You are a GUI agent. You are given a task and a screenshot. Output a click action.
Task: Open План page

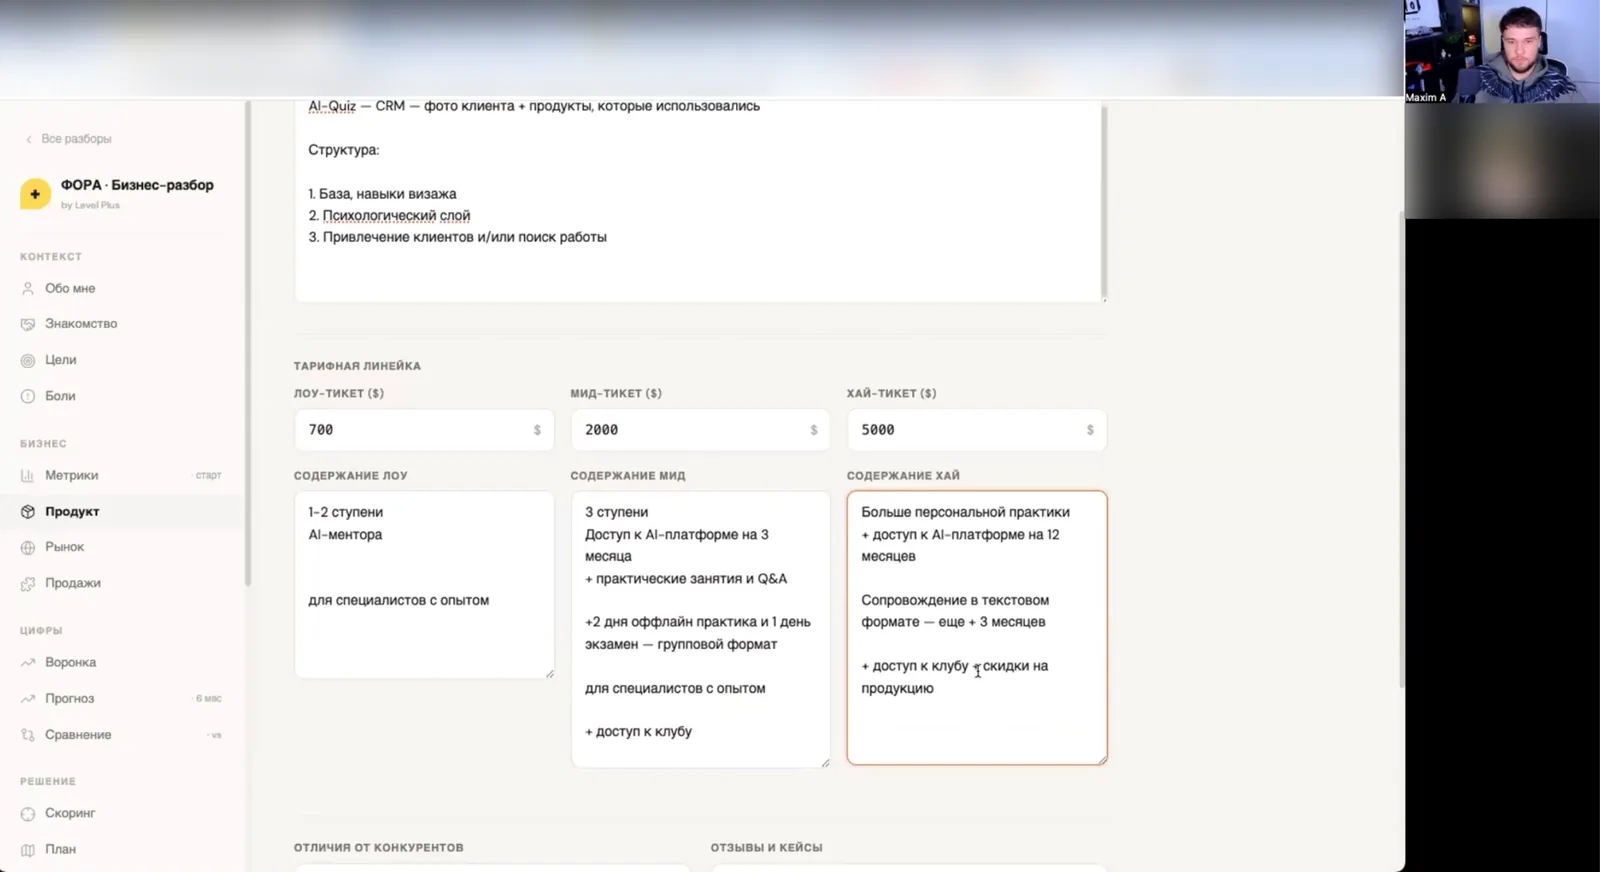click(60, 849)
